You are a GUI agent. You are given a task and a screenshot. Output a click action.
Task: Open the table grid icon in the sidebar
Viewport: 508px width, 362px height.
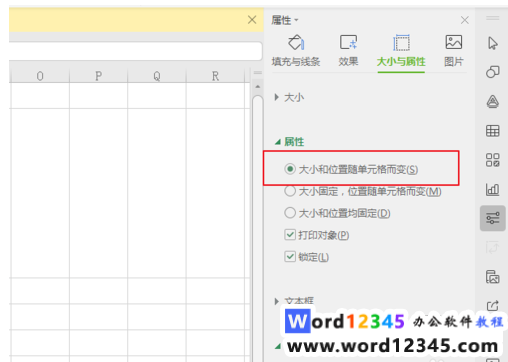click(493, 131)
